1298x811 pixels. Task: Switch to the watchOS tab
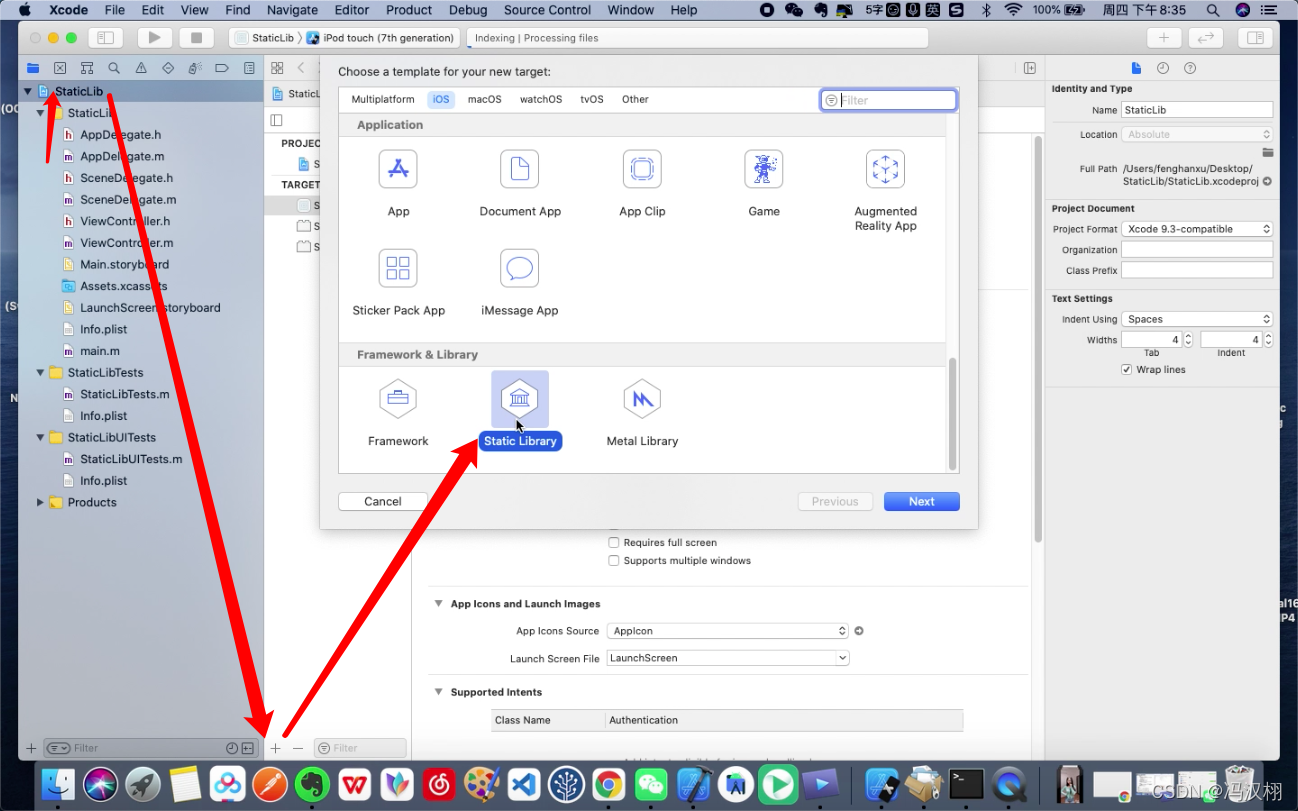click(541, 99)
